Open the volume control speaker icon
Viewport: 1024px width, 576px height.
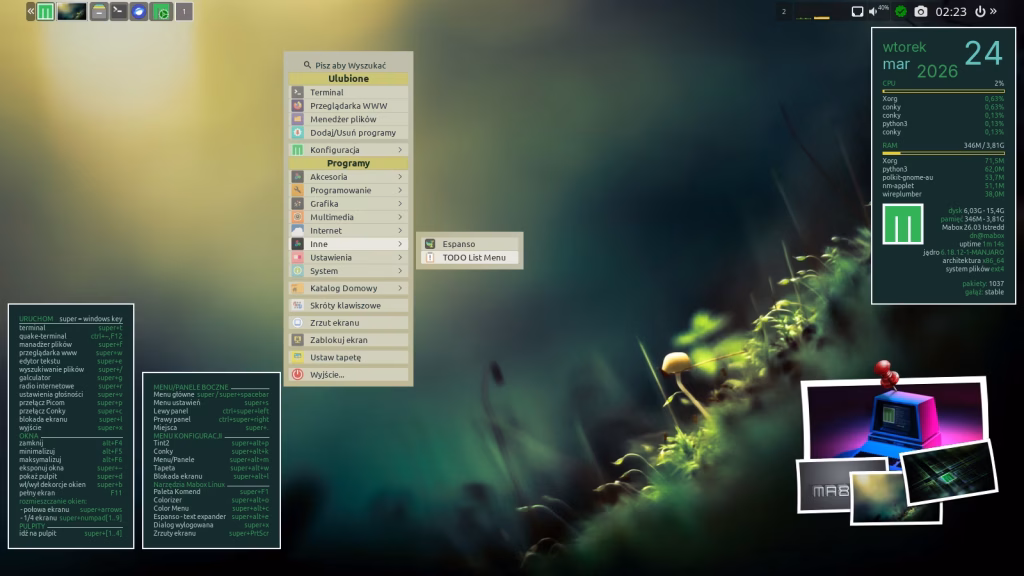(x=874, y=12)
